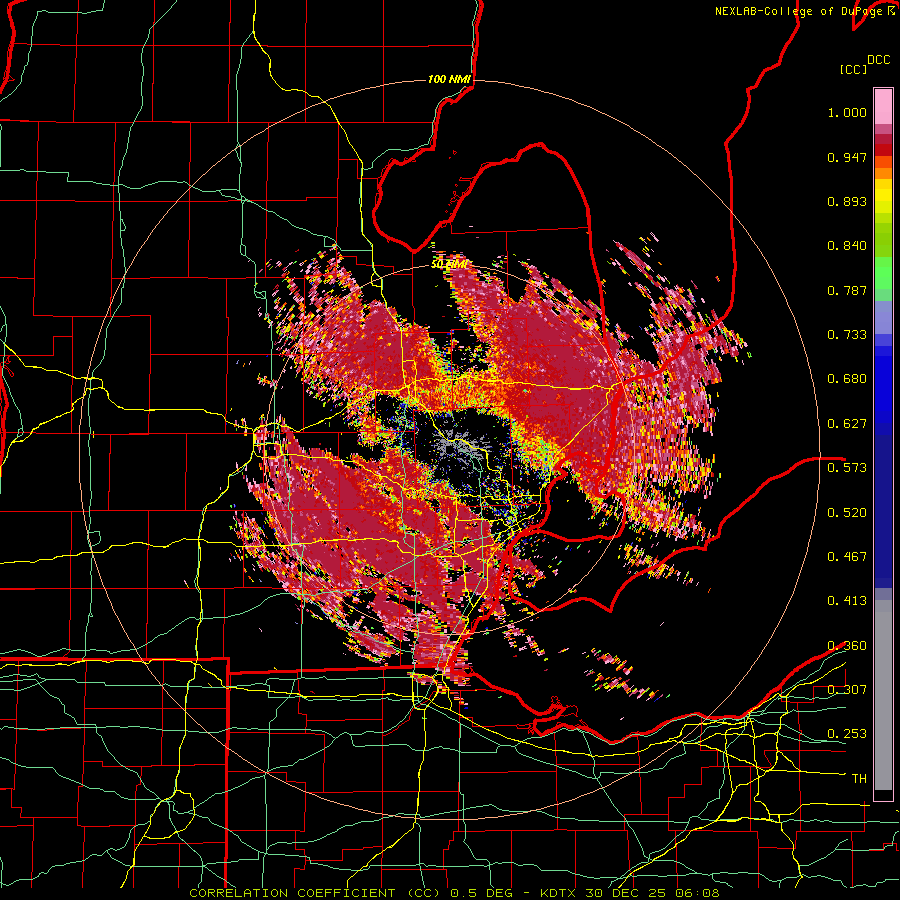
Task: Click the 0.787 legend value
Action: click(847, 290)
